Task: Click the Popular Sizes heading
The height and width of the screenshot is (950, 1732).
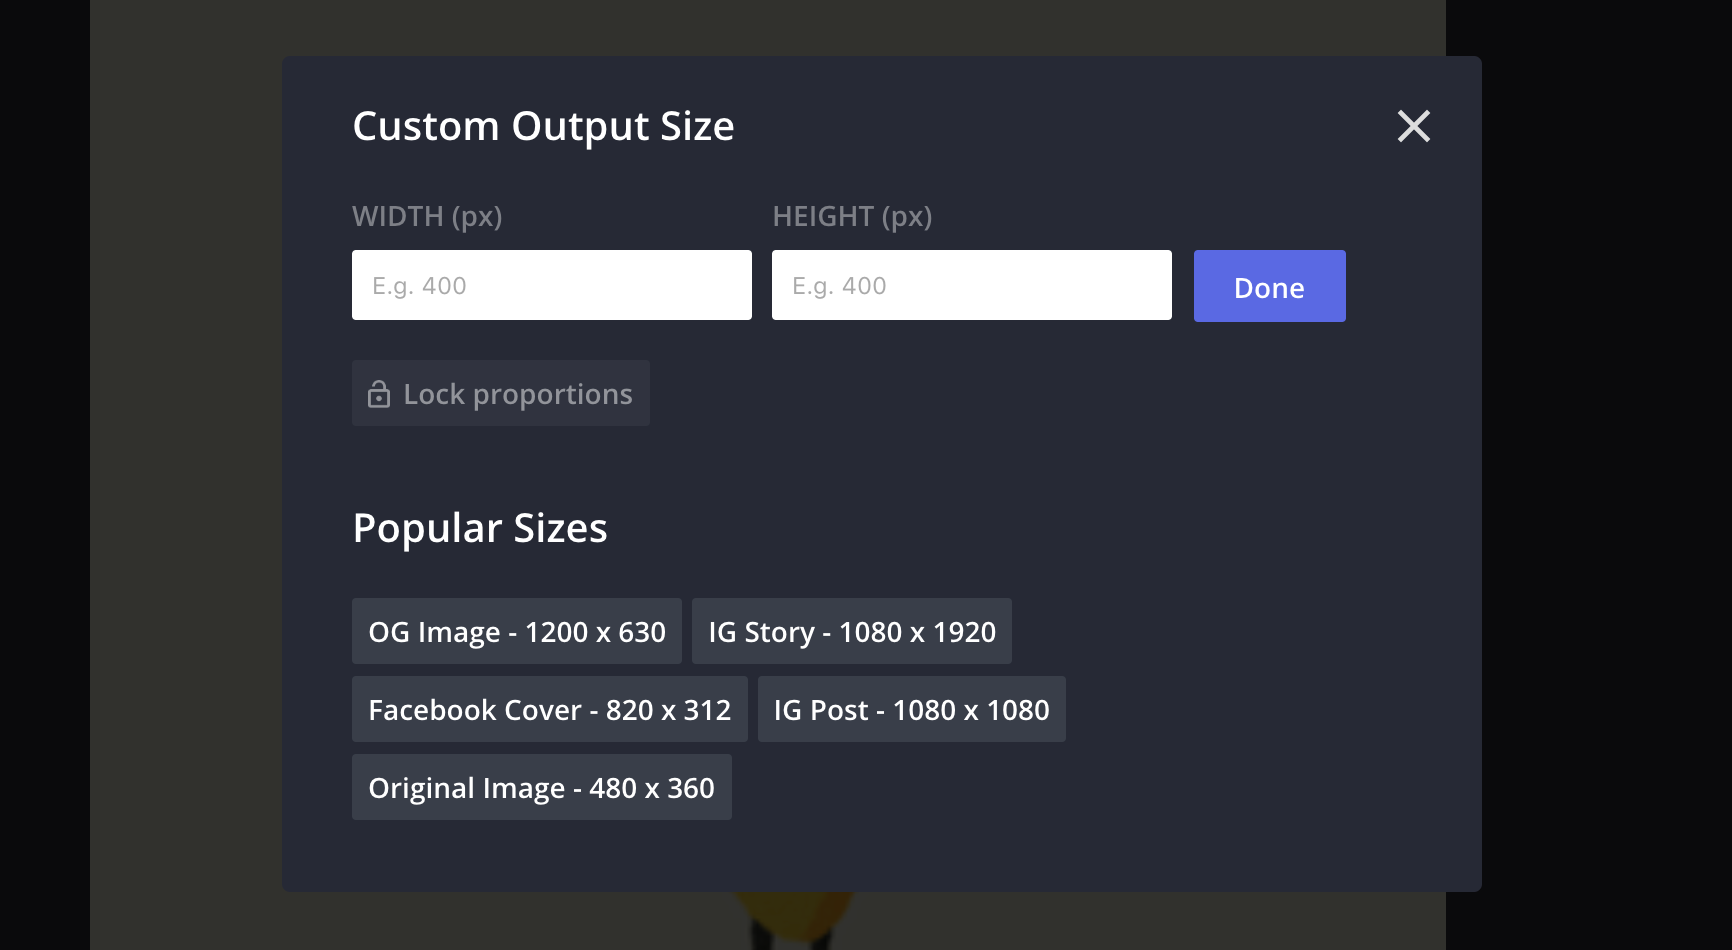Action: (x=480, y=528)
